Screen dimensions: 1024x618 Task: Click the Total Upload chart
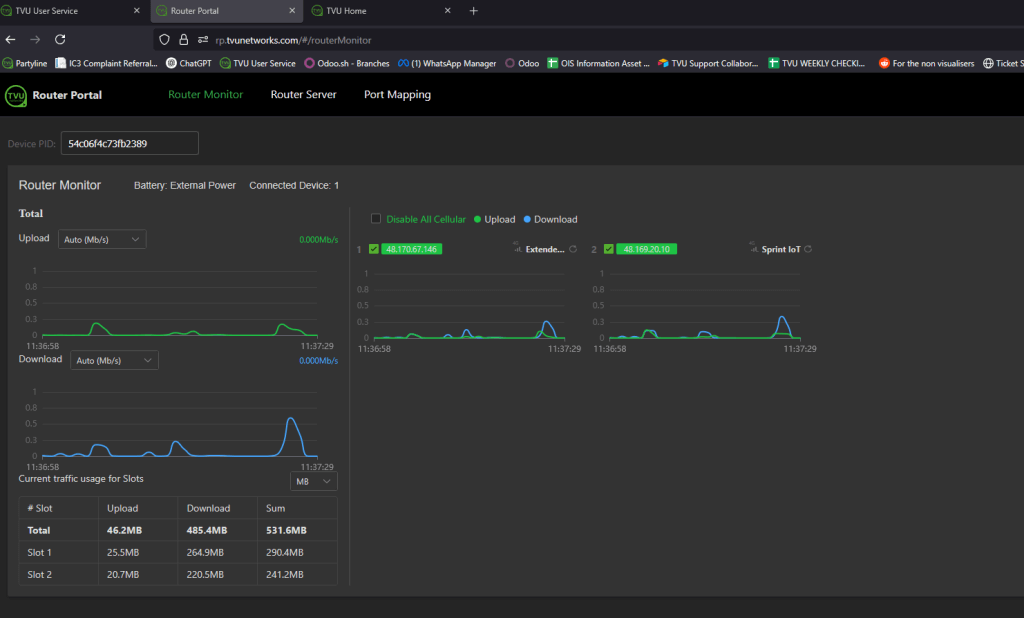[180, 304]
